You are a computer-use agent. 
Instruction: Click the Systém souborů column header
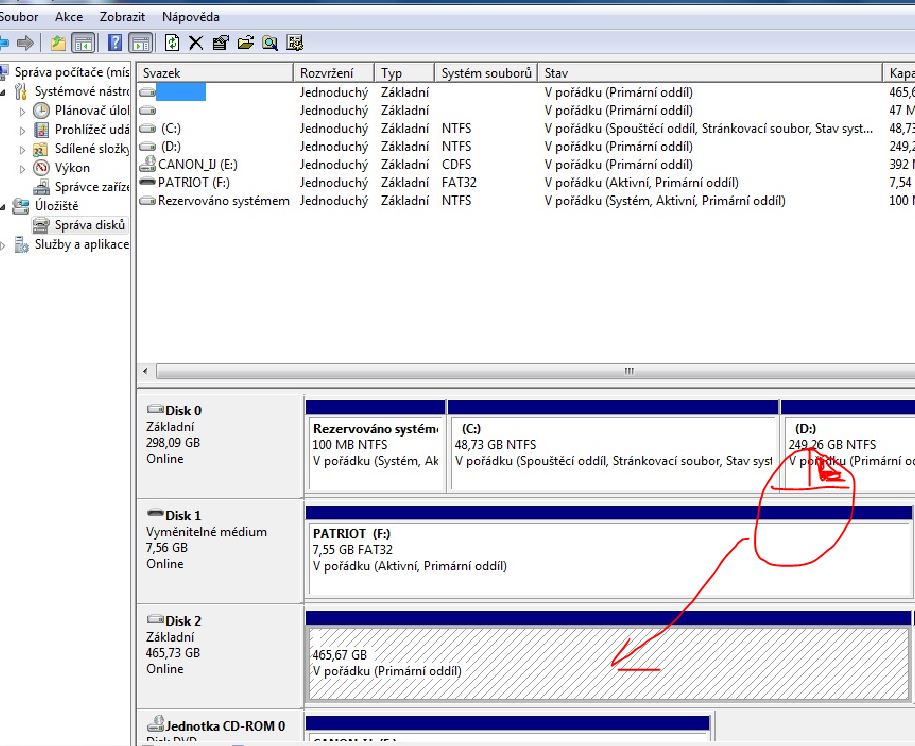click(x=486, y=73)
